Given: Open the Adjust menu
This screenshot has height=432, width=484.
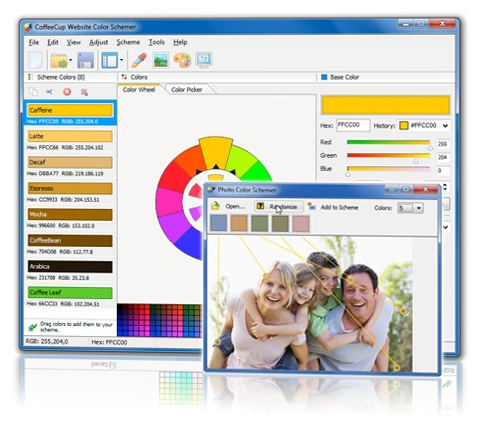Looking at the screenshot, I should point(99,42).
